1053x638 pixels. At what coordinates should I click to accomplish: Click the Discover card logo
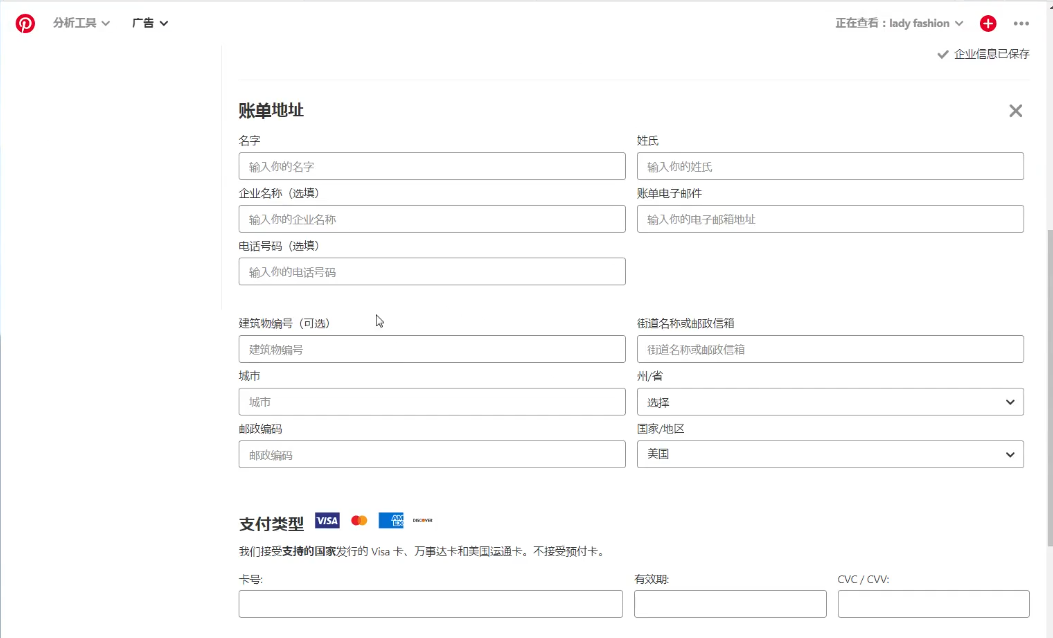tap(422, 520)
